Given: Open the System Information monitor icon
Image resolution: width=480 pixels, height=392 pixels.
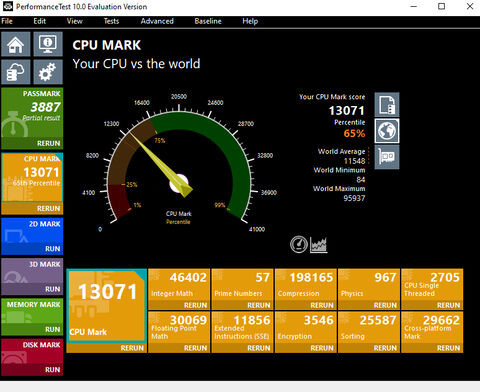Looking at the screenshot, I should pyautogui.click(x=48, y=44).
